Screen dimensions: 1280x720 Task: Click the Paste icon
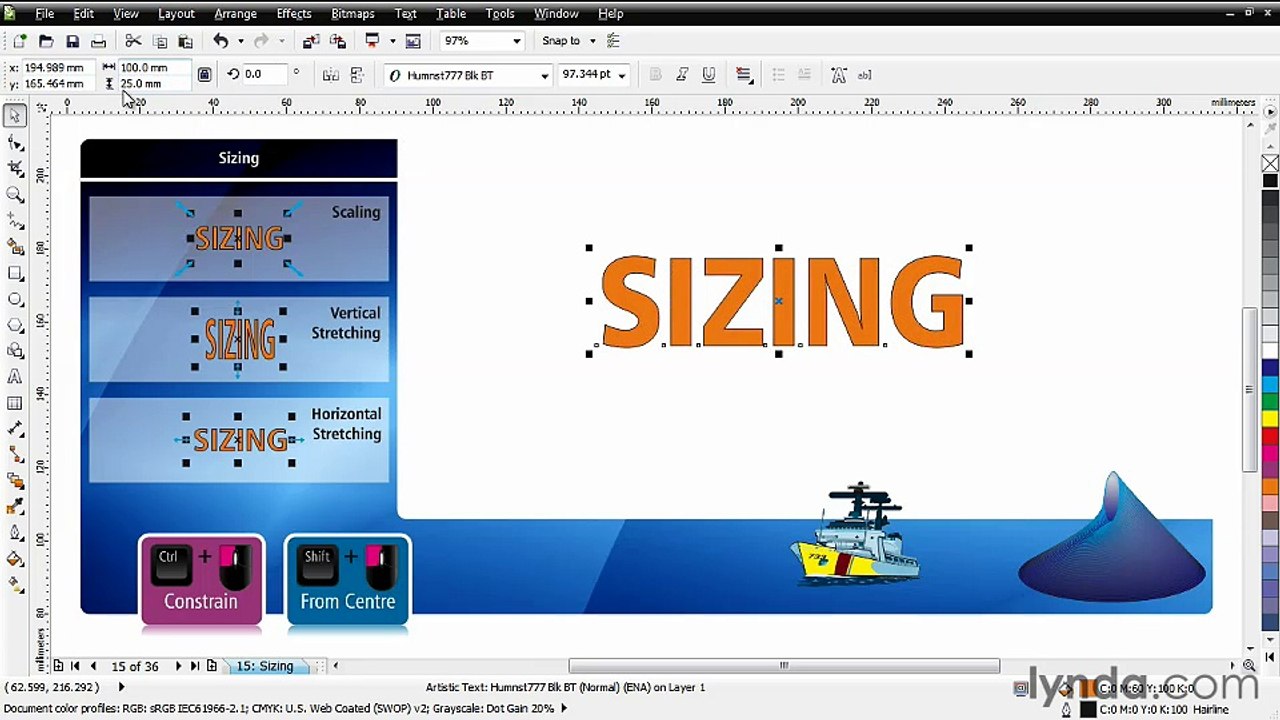pos(185,41)
